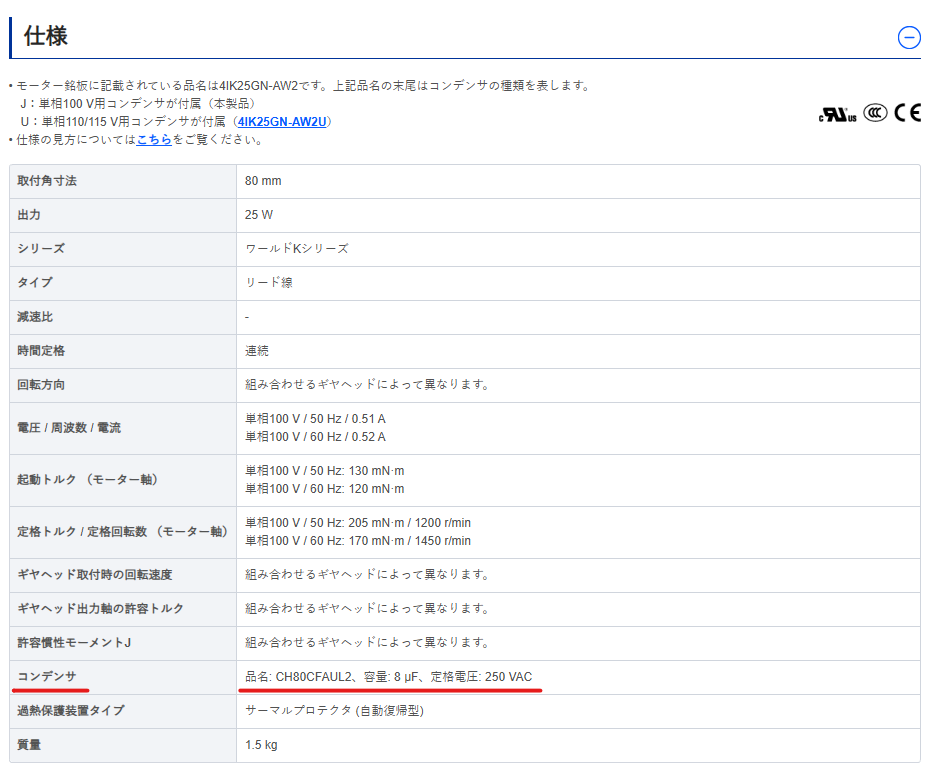Select the シリーズ row label
The width and height of the screenshot is (936, 770).
41,249
